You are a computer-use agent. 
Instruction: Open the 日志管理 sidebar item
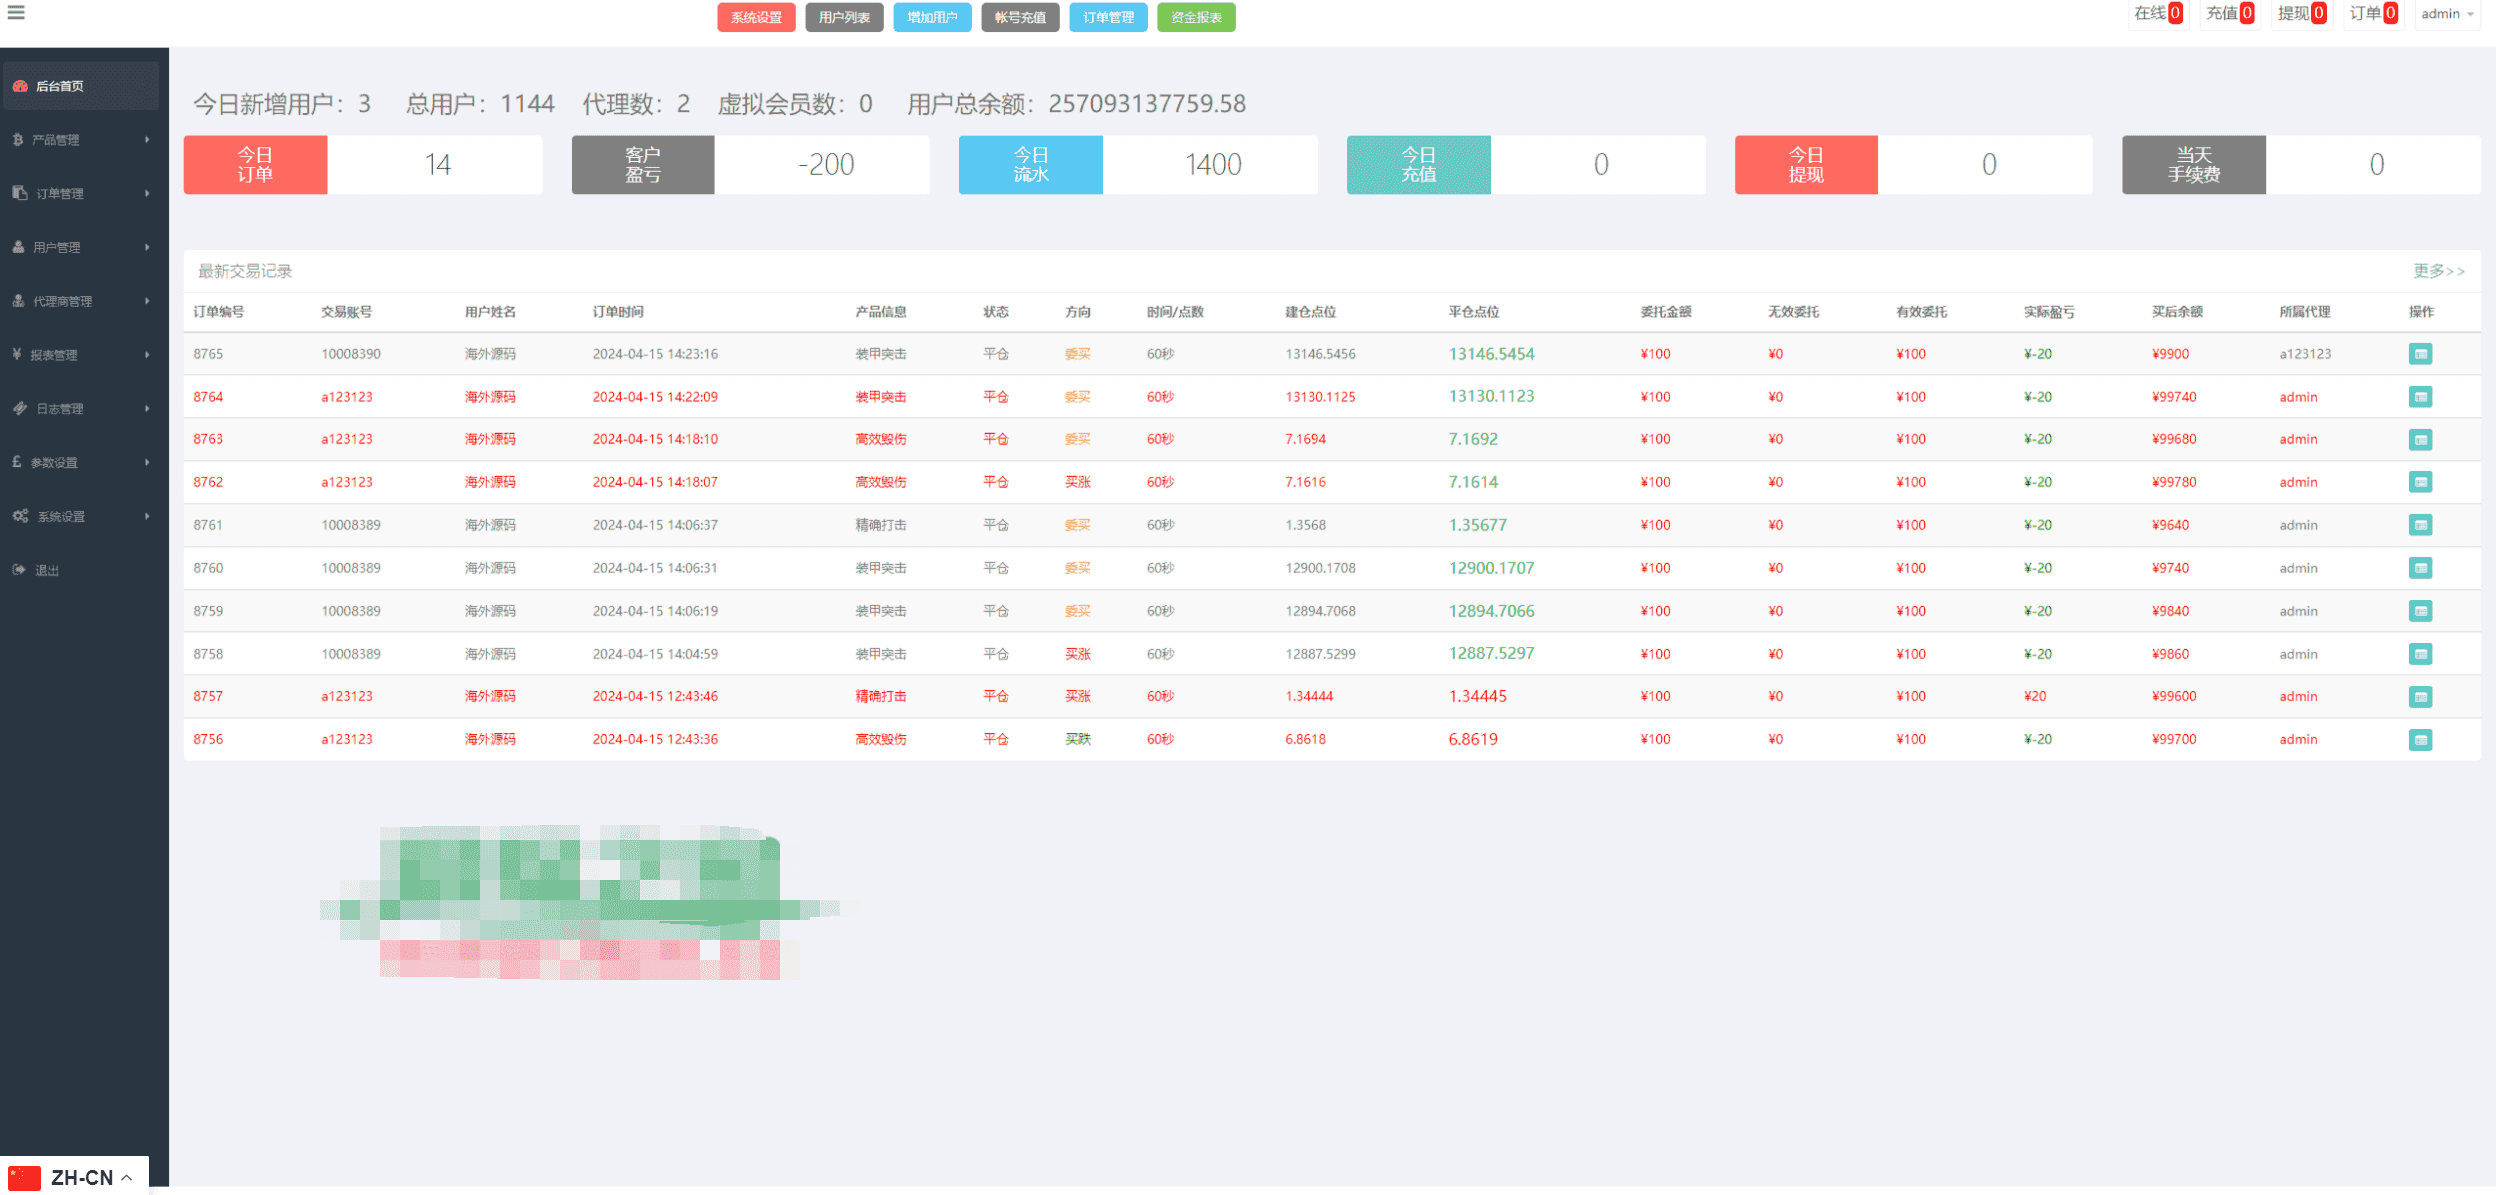pos(80,409)
